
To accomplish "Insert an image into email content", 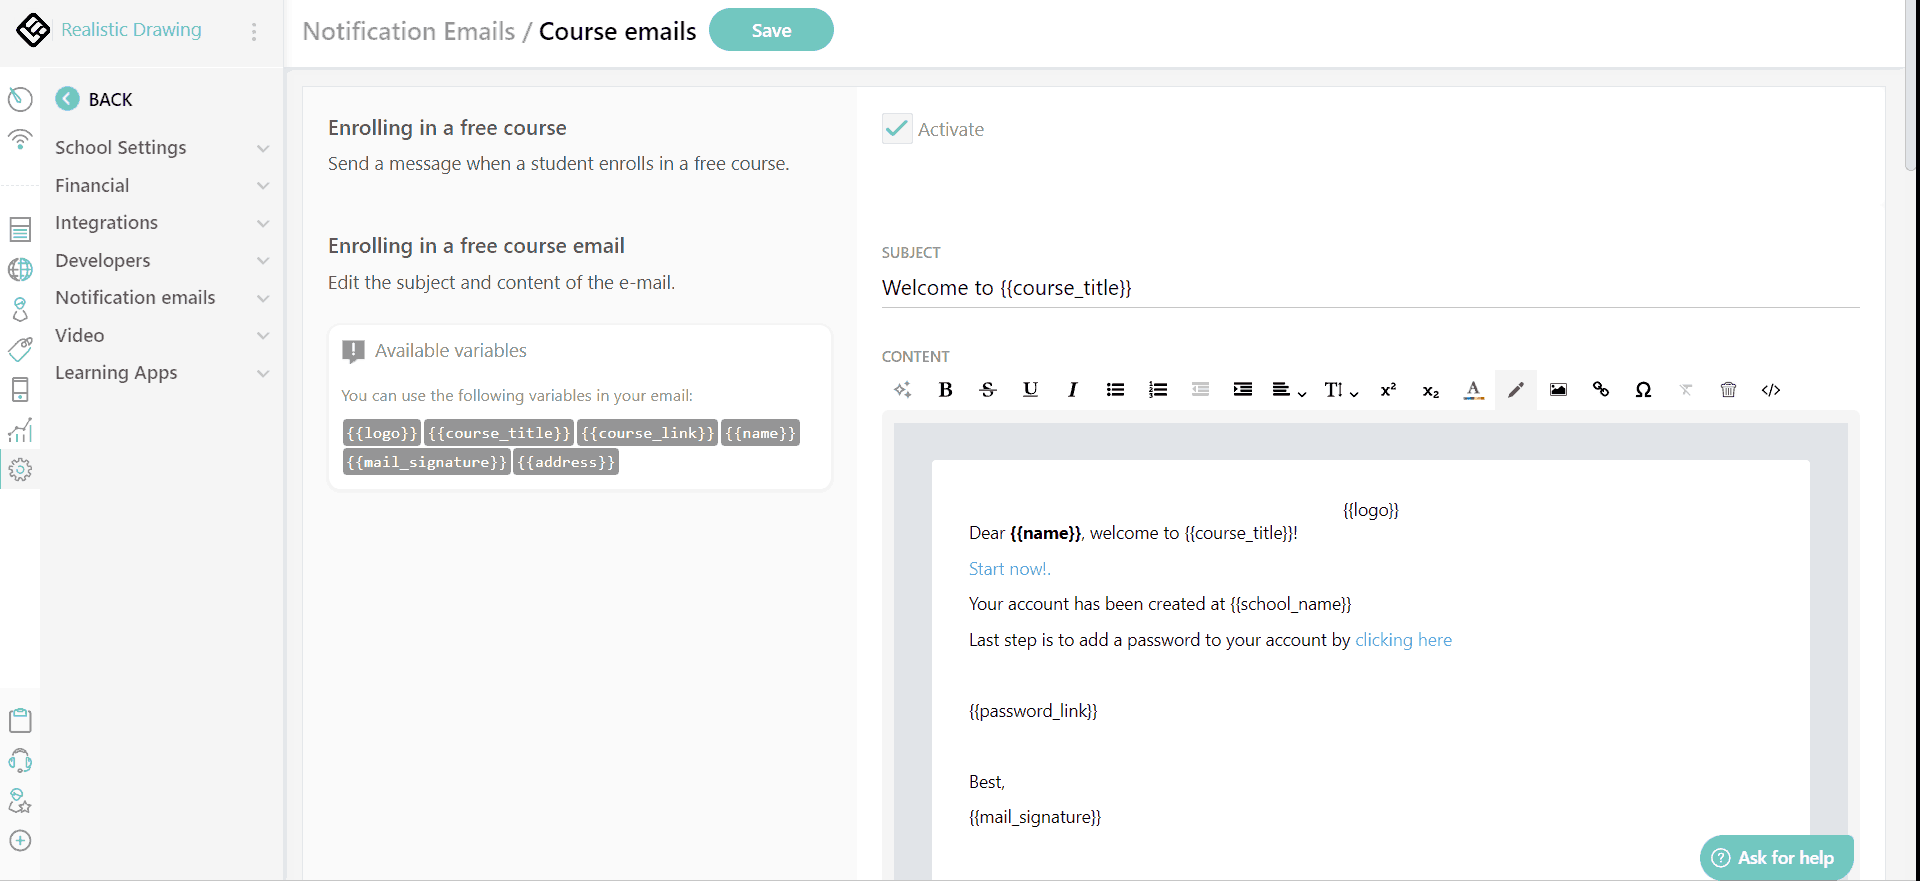I will click(x=1558, y=390).
